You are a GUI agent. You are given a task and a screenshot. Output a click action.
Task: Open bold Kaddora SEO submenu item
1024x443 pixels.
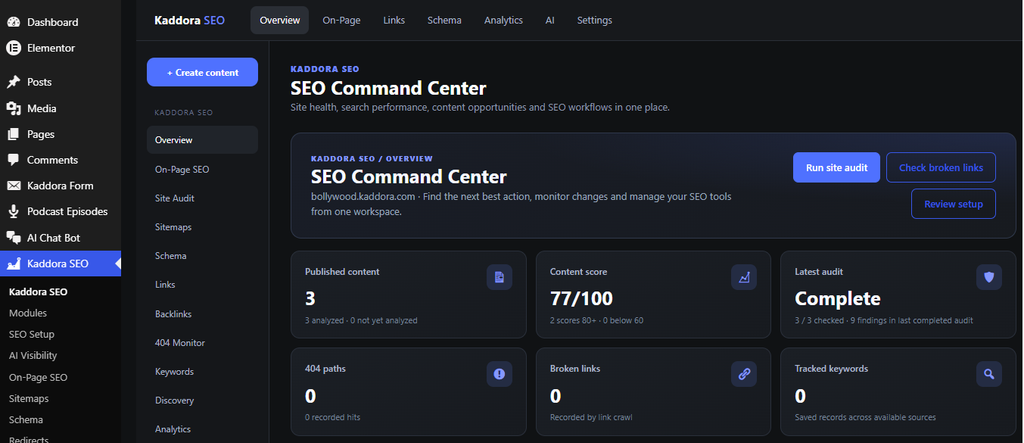(x=38, y=291)
